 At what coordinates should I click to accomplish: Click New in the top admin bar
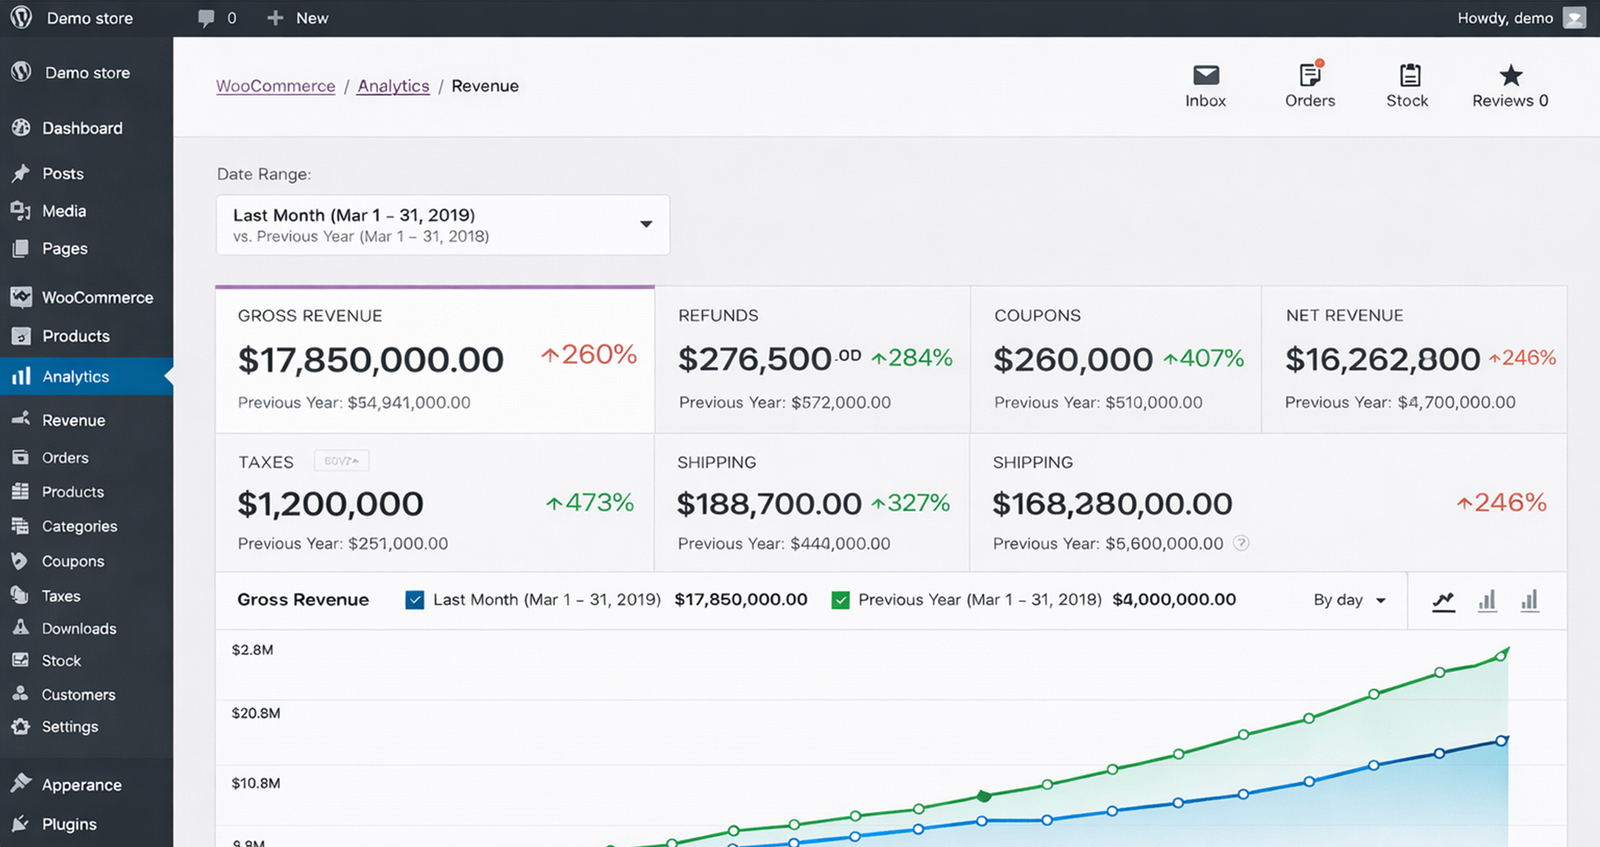pos(298,18)
